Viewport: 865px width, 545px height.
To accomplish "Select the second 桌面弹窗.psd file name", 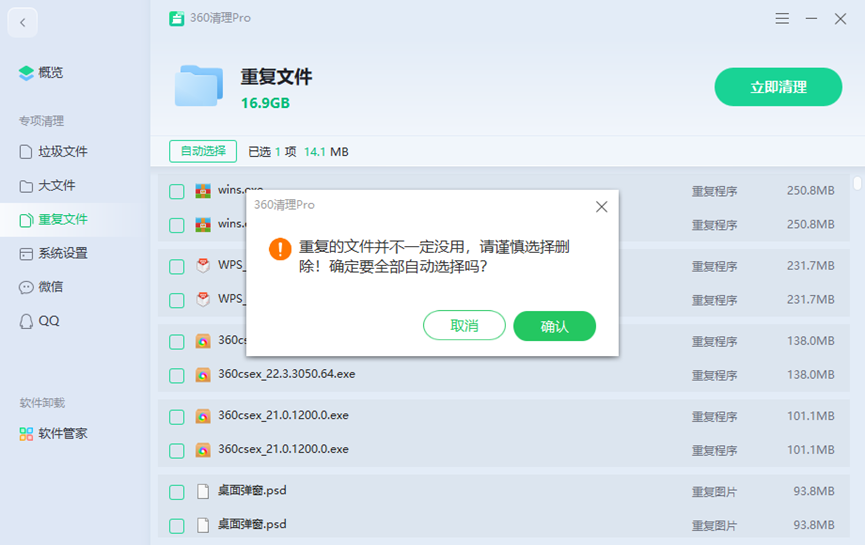I will 252,523.
